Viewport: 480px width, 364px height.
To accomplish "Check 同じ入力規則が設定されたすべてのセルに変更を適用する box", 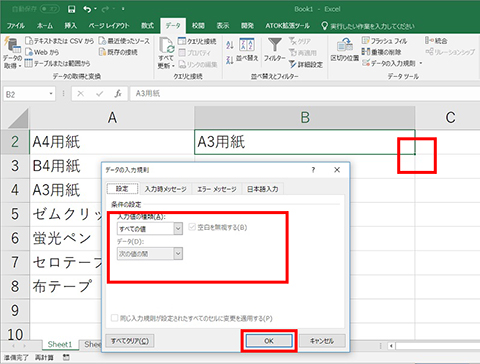I will click(x=114, y=318).
